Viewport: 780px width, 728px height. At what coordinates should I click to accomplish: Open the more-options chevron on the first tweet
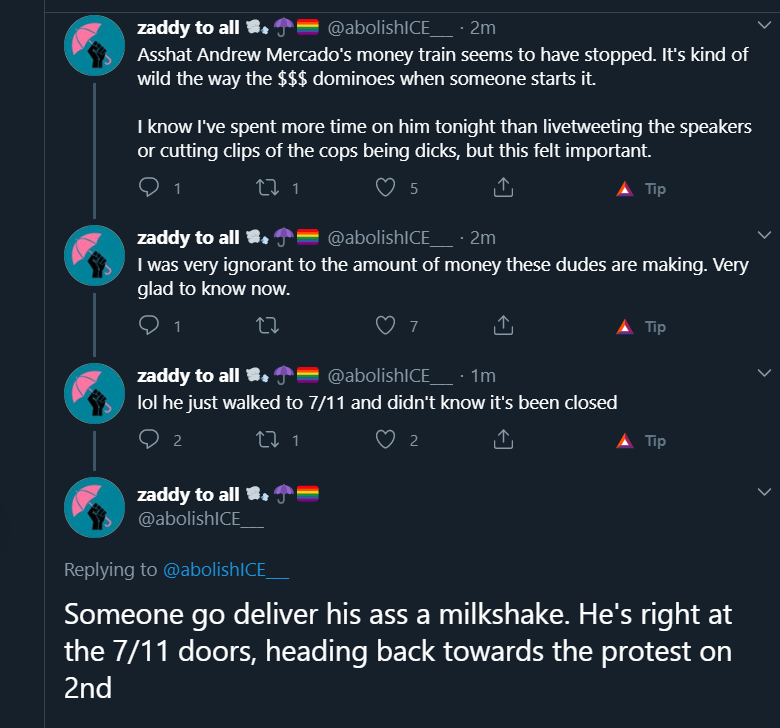764,24
